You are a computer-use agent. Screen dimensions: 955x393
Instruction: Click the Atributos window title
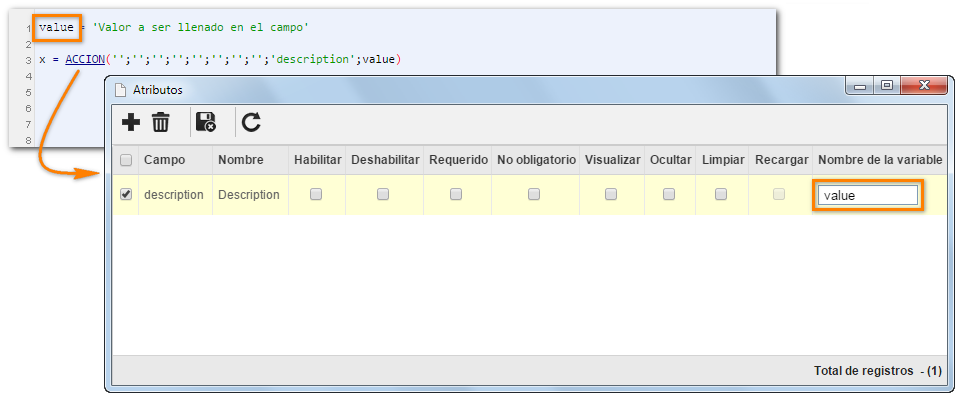157,90
